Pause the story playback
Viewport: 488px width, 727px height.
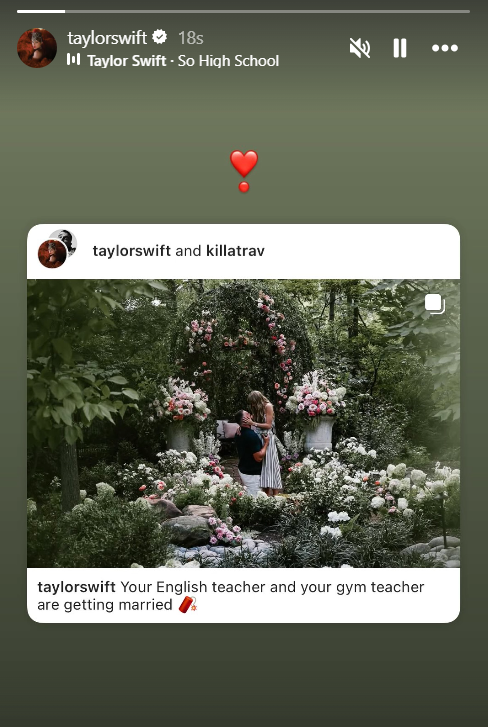(x=399, y=48)
